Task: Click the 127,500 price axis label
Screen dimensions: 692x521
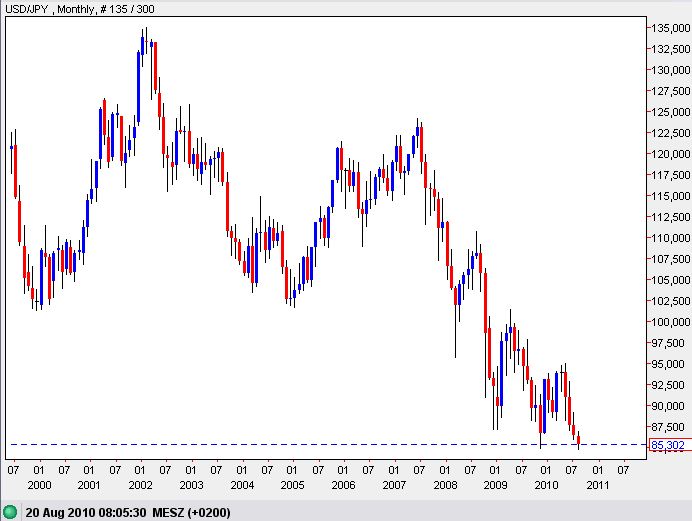Action: (x=671, y=91)
